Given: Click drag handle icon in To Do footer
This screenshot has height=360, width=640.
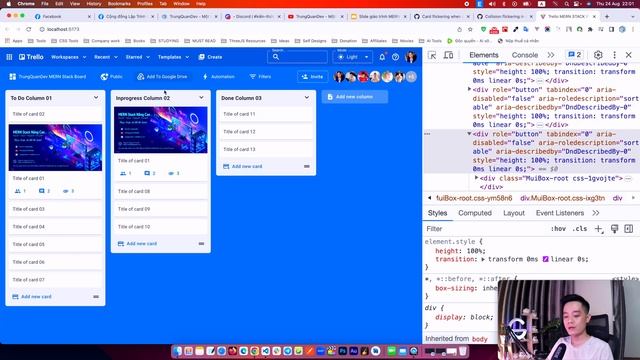Looking at the screenshot, I should [x=96, y=297].
